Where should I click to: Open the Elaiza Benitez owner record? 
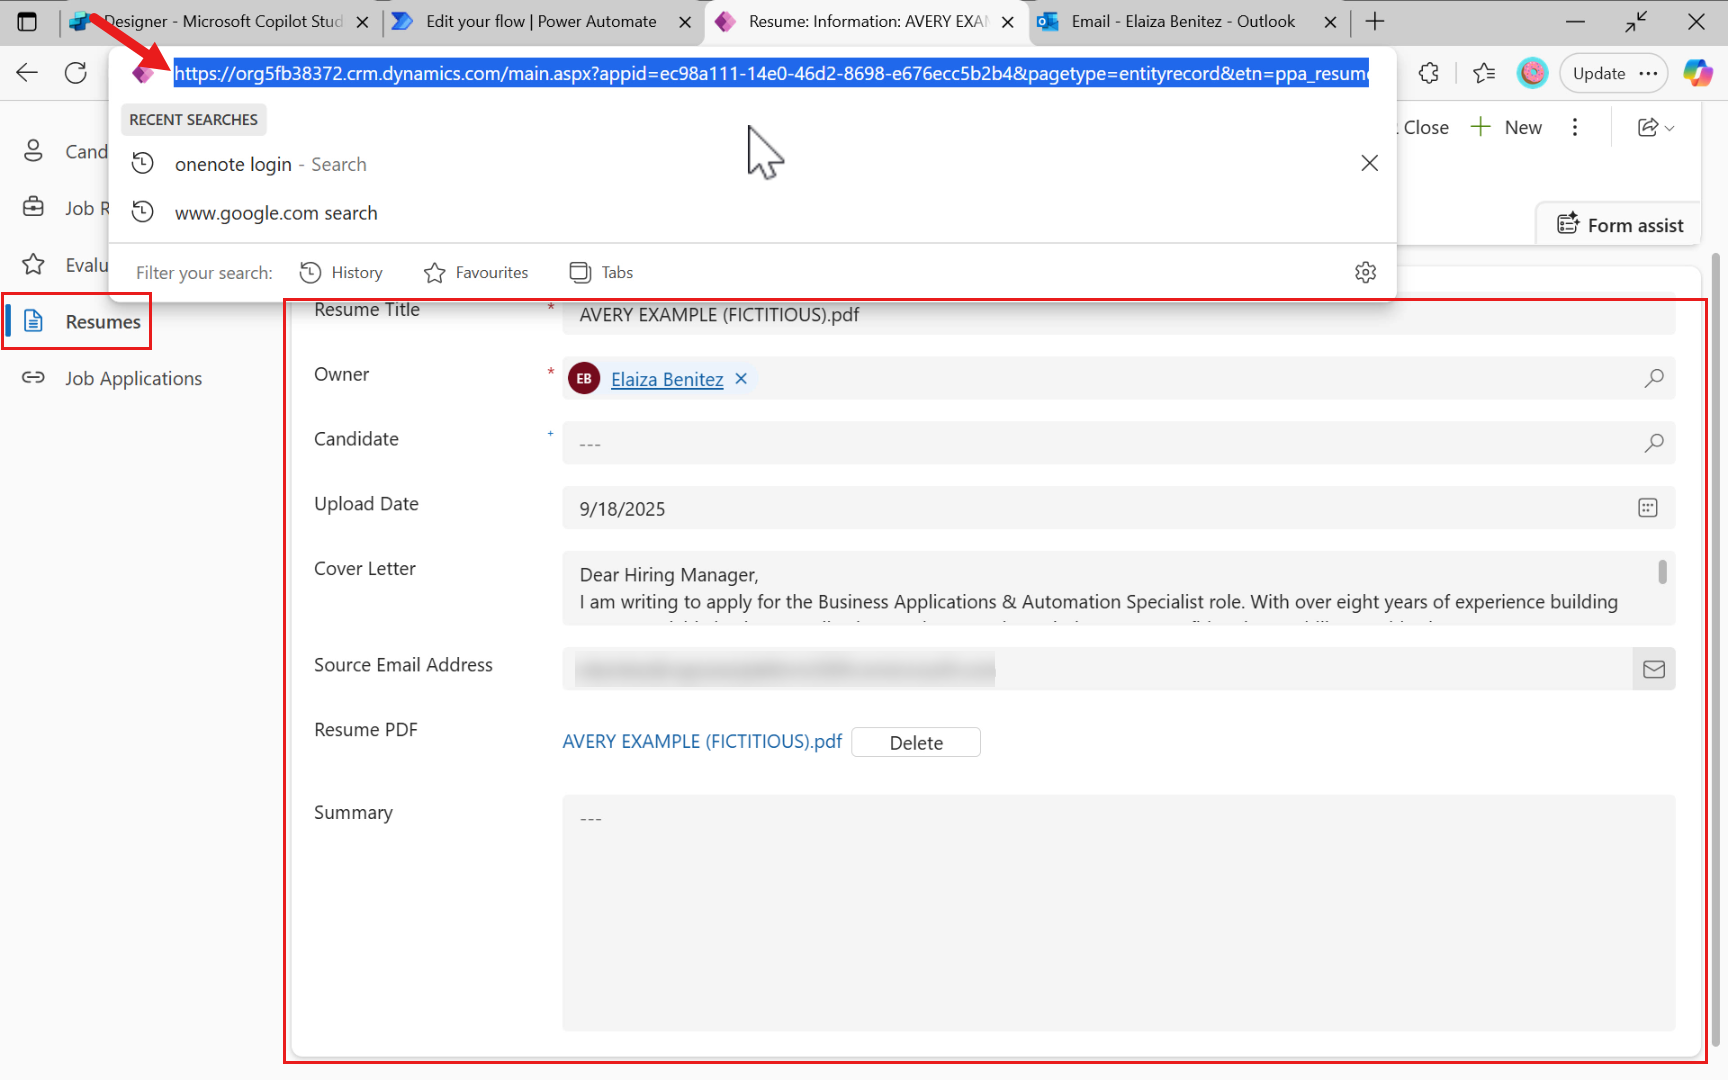666,379
